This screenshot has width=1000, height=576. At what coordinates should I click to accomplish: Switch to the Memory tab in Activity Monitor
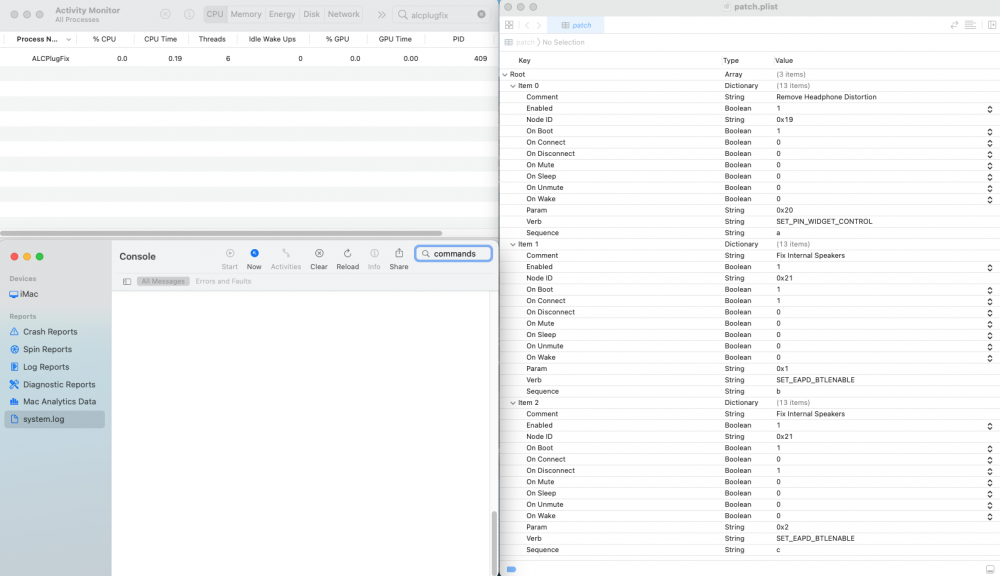(246, 14)
